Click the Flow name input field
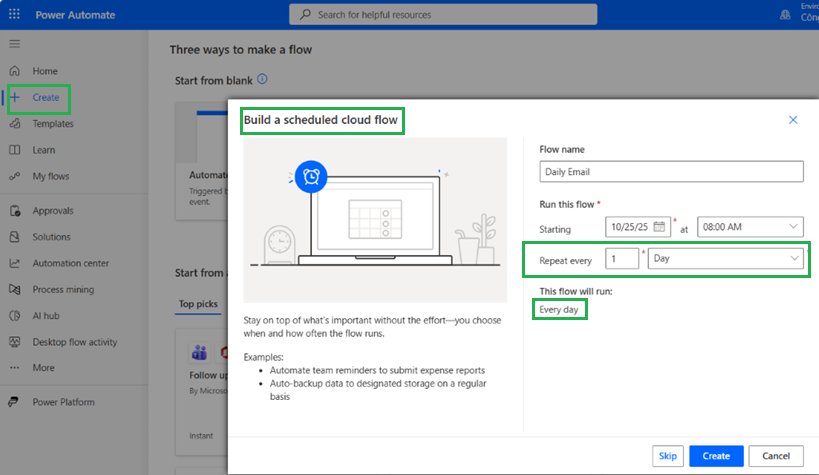 tap(671, 171)
